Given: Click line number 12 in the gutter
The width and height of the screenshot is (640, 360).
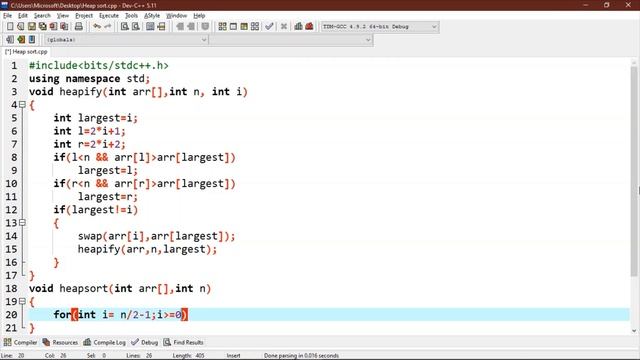Looking at the screenshot, I should tap(11, 210).
